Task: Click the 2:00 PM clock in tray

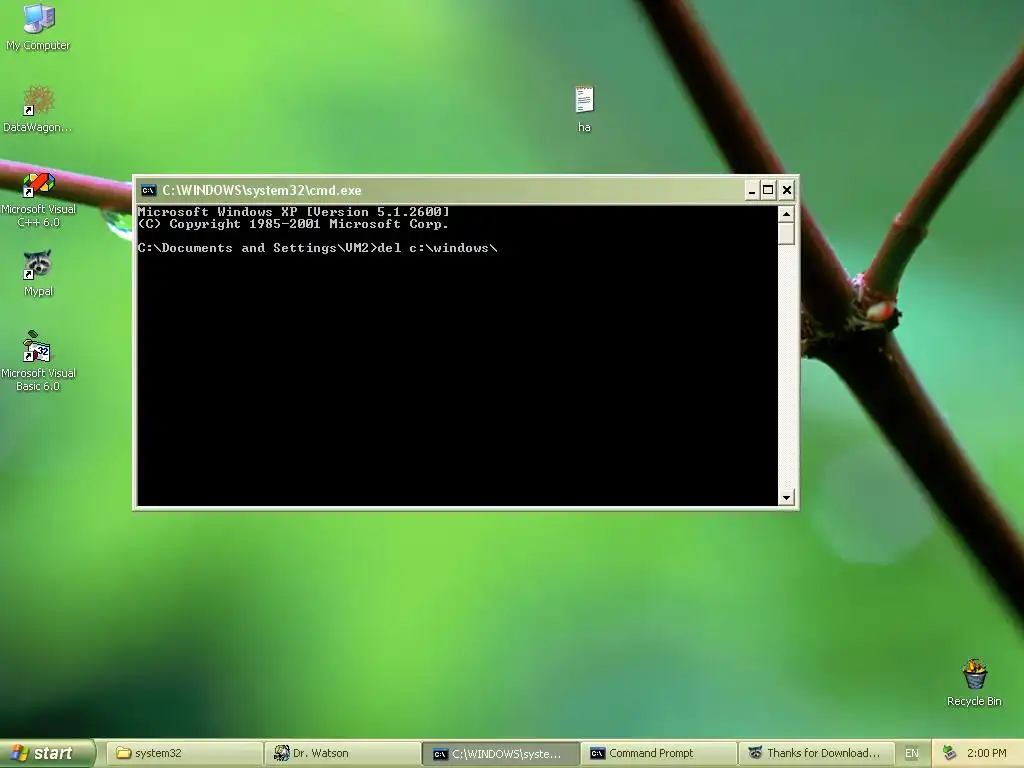Action: pyautogui.click(x=987, y=753)
